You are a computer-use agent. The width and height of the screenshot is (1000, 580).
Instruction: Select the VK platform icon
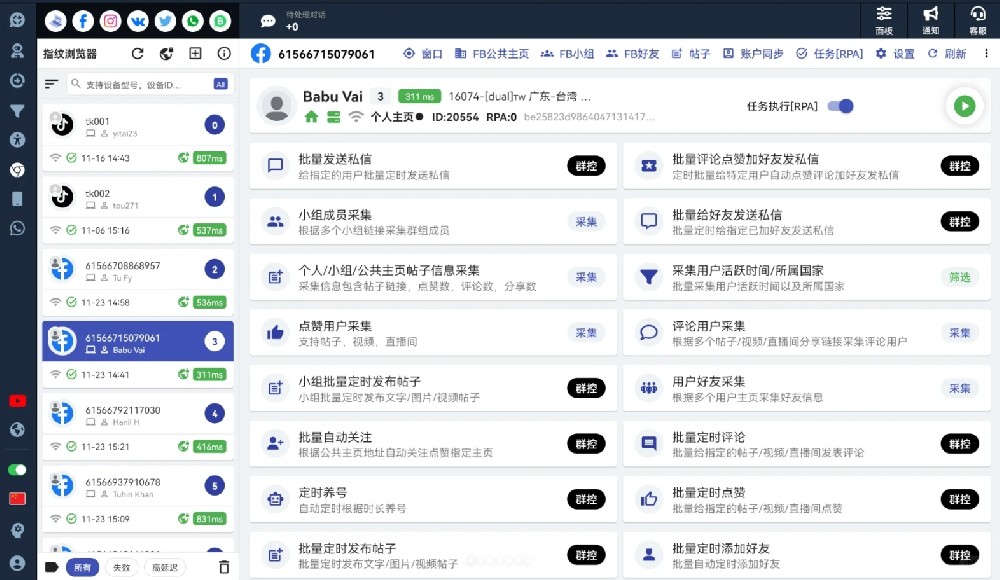click(x=138, y=21)
